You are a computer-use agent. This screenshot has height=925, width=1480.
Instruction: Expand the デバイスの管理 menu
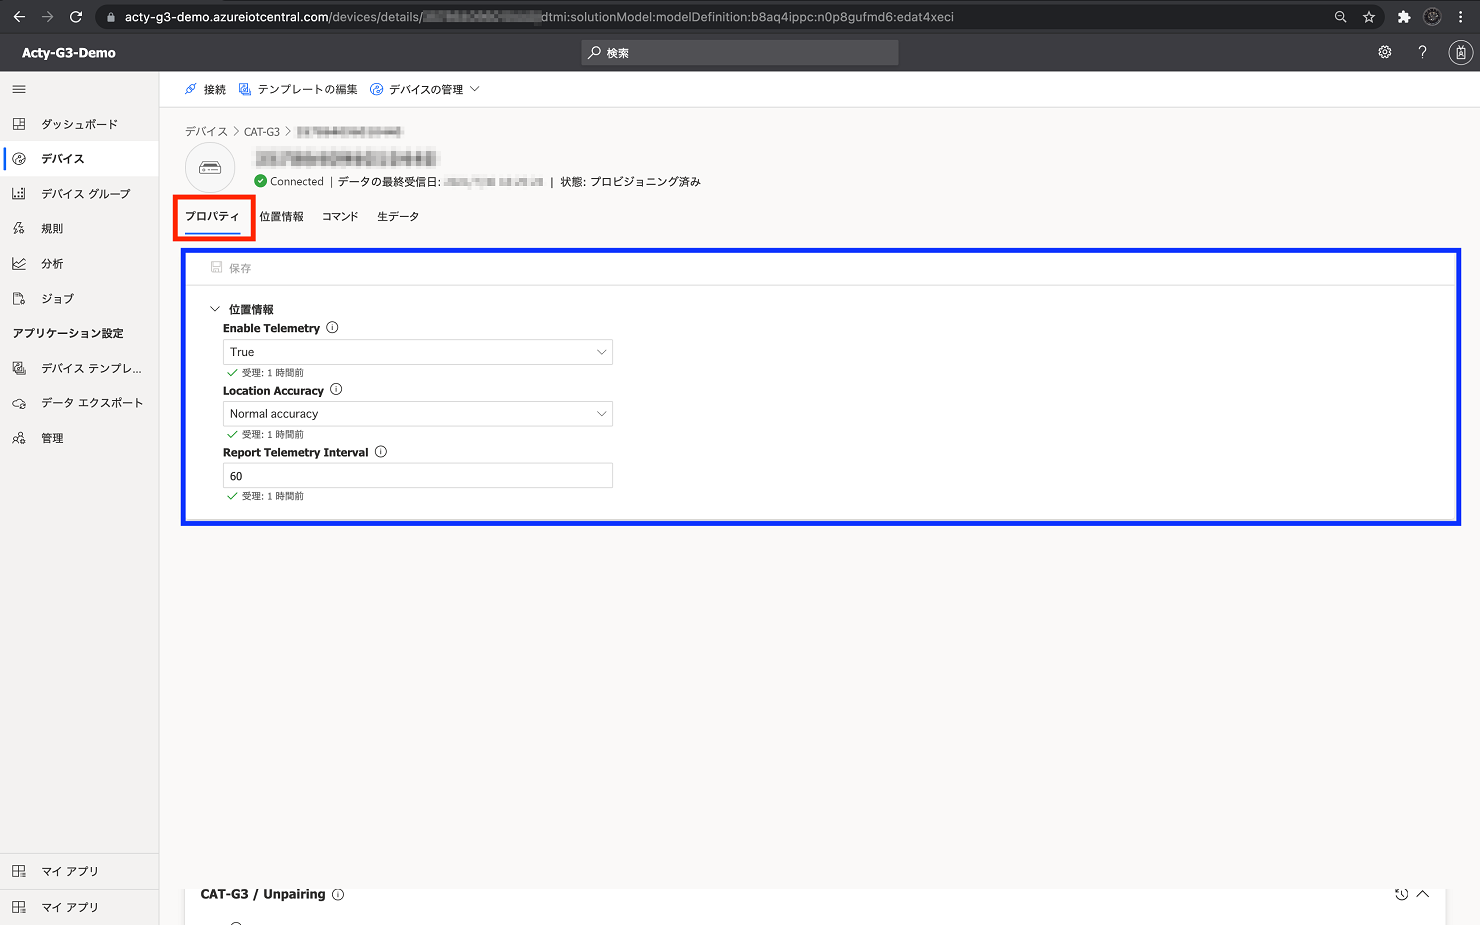425,89
